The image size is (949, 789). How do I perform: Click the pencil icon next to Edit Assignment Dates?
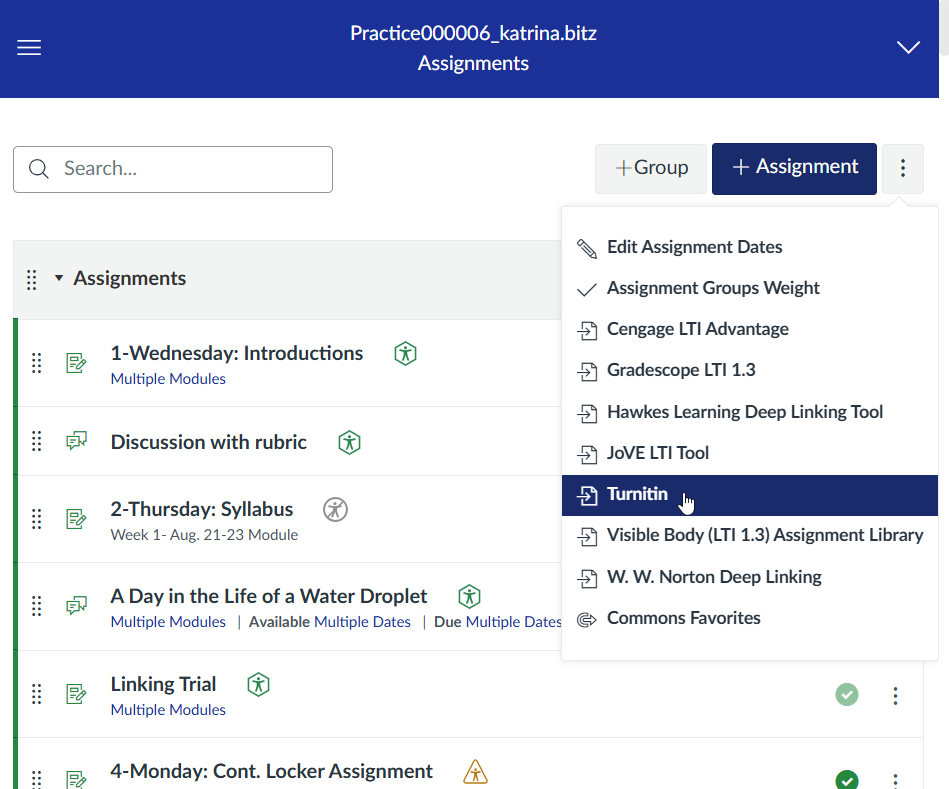(x=587, y=247)
